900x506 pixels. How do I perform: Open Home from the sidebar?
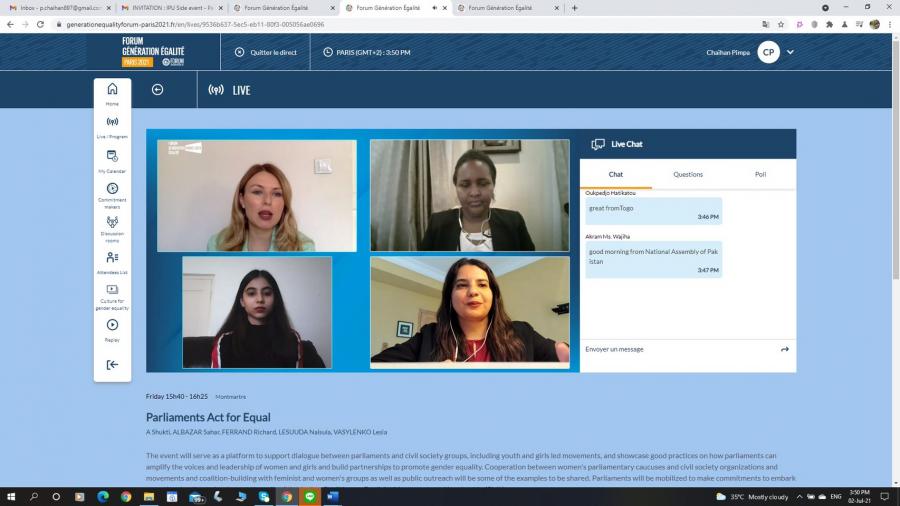[112, 92]
